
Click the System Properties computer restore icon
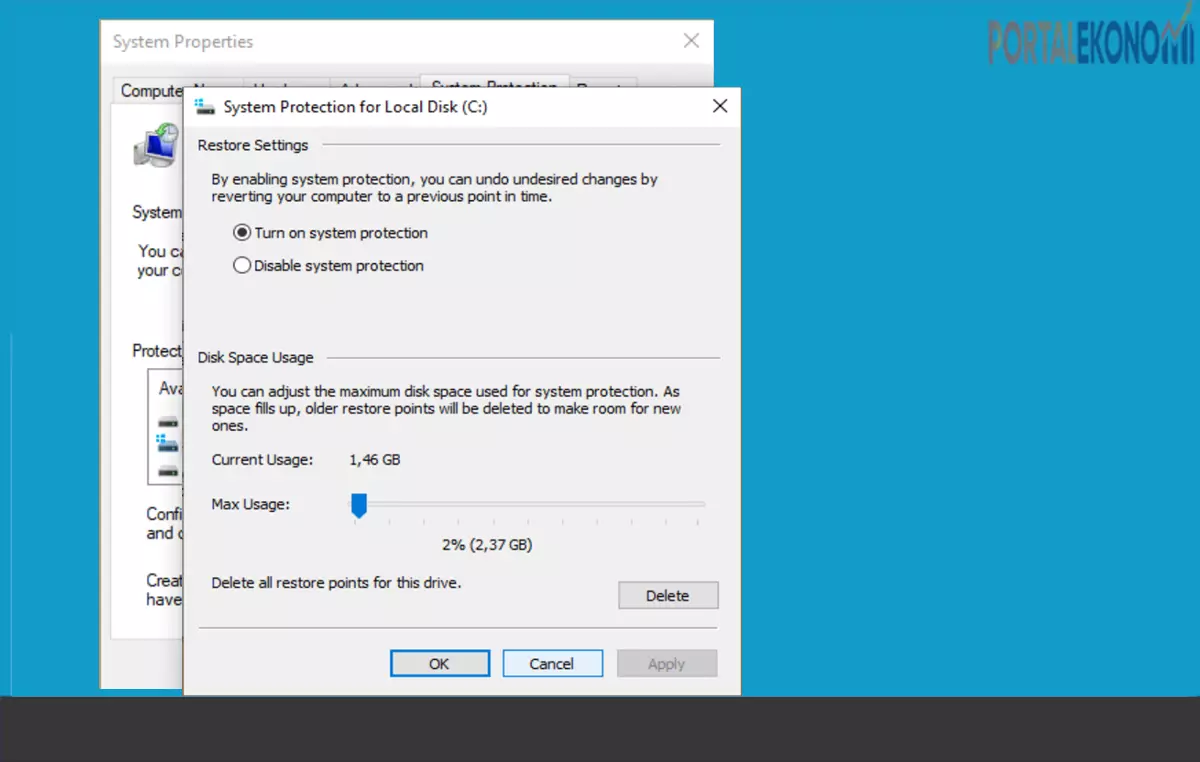pos(157,145)
